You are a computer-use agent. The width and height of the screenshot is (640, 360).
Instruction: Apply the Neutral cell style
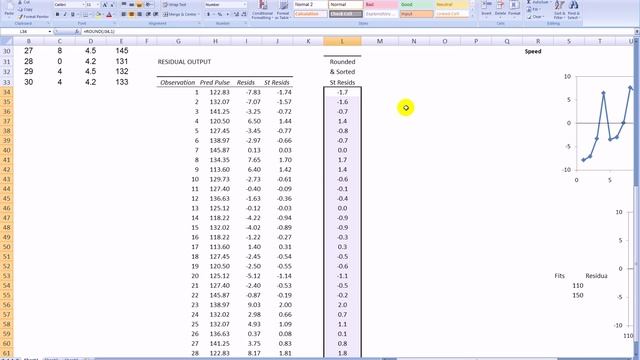[451, 4]
